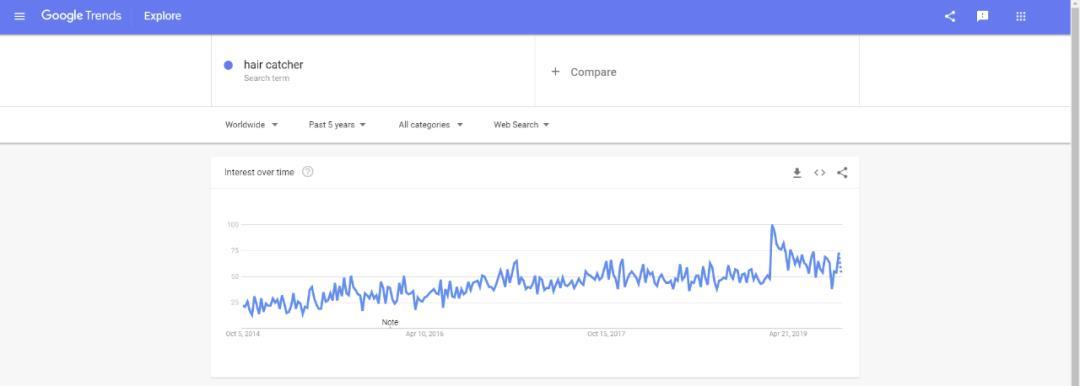The width and height of the screenshot is (1080, 386).
Task: Open the Web Search type dropdown
Action: click(x=521, y=125)
